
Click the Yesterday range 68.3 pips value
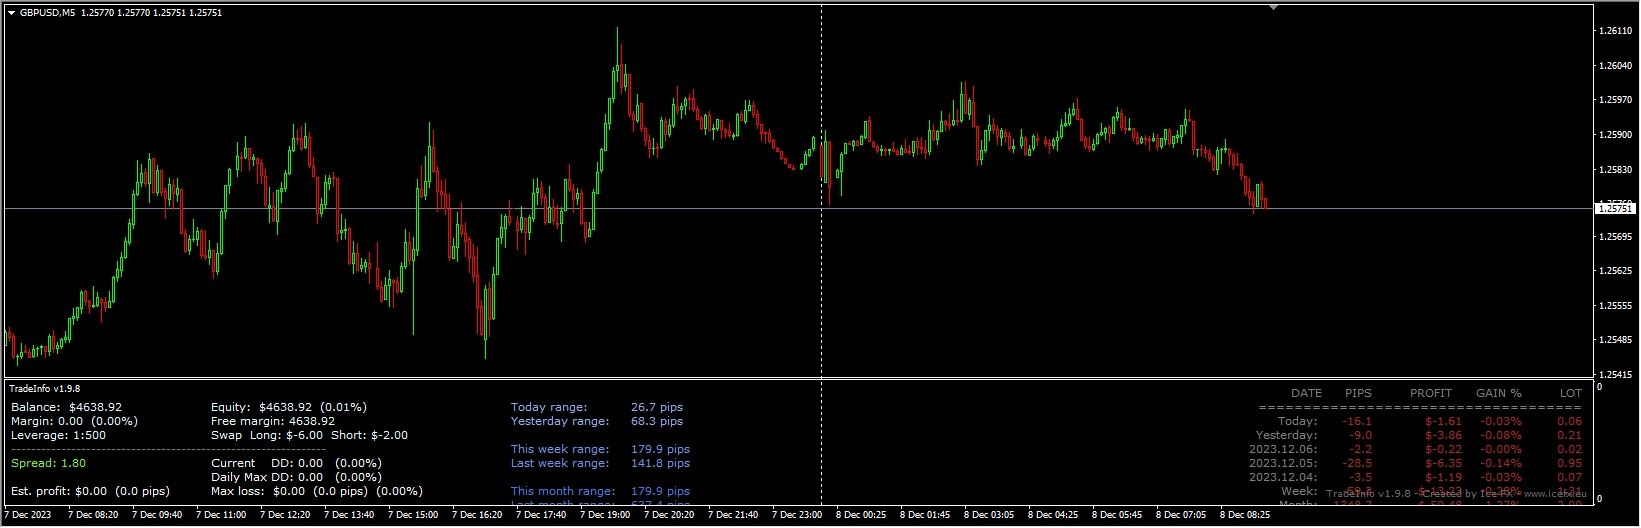pyautogui.click(x=657, y=422)
